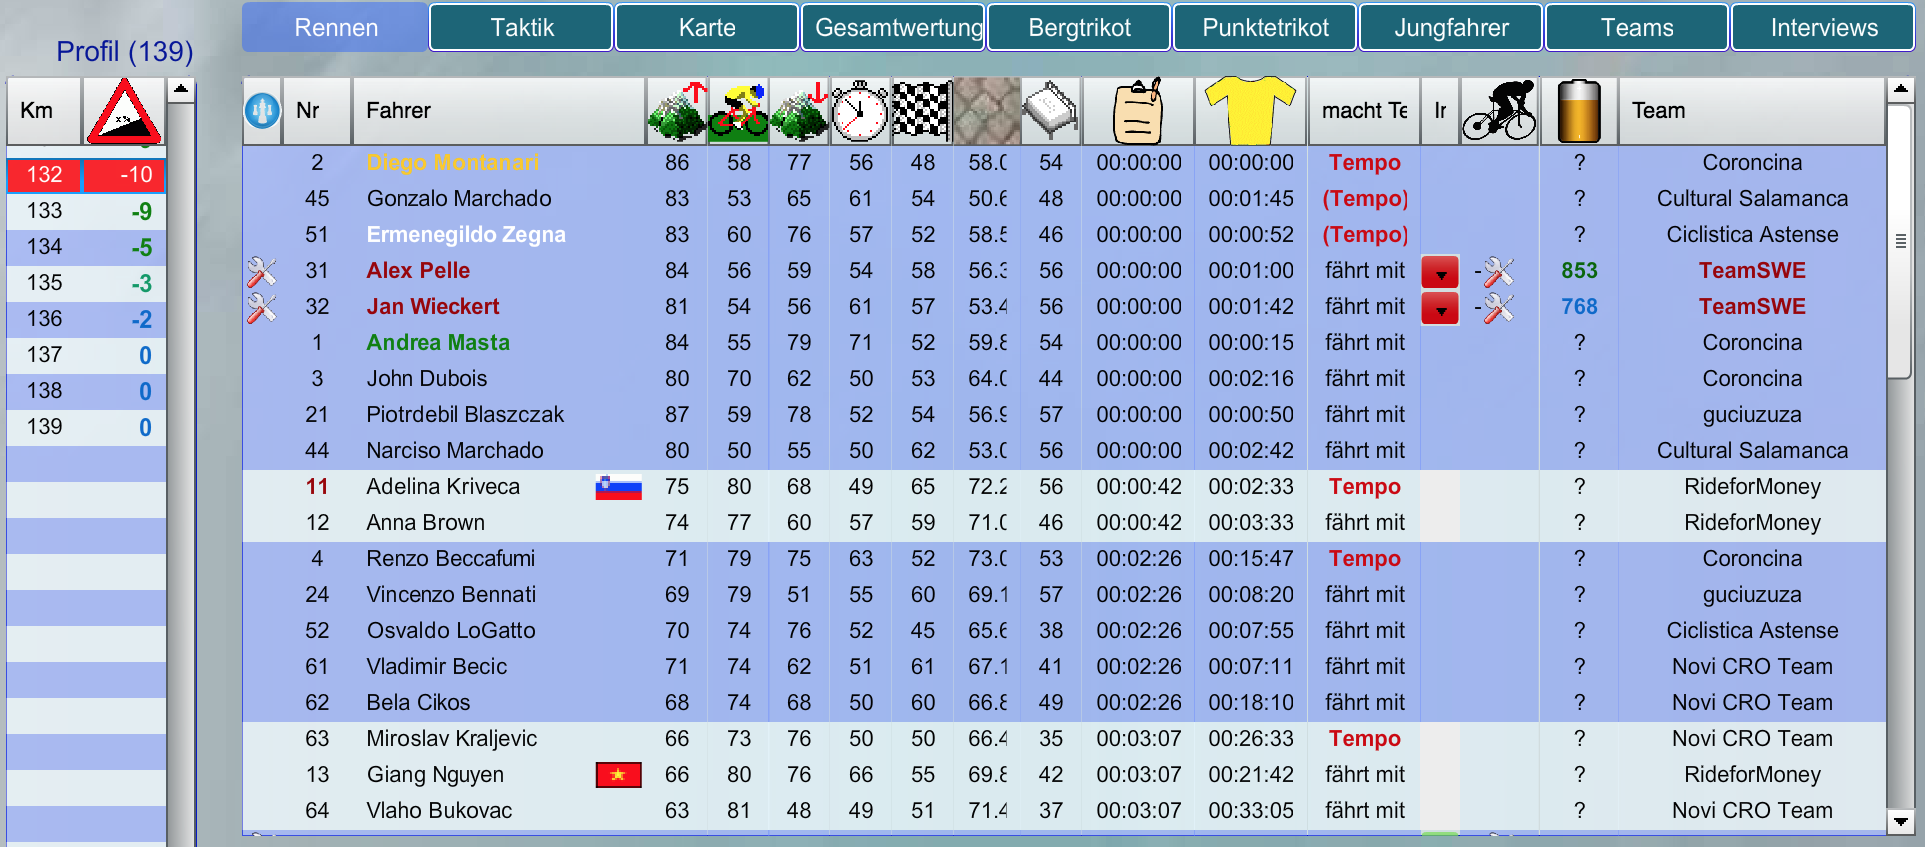Viewport: 1925px width, 847px height.
Task: Switch to the Taktik tab
Action: tap(521, 28)
